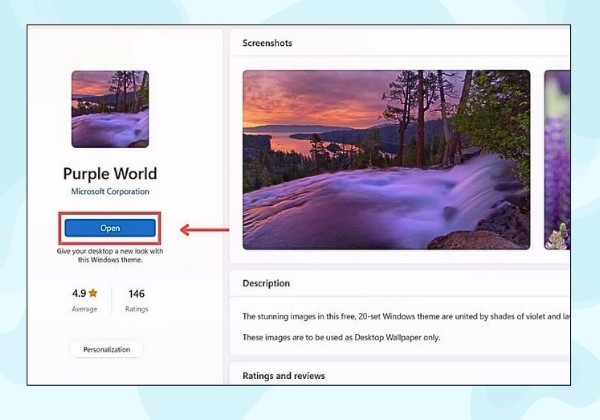Viewport: 600px width, 420px height.
Task: Click the Ratings and reviews heading
Action: [x=284, y=376]
